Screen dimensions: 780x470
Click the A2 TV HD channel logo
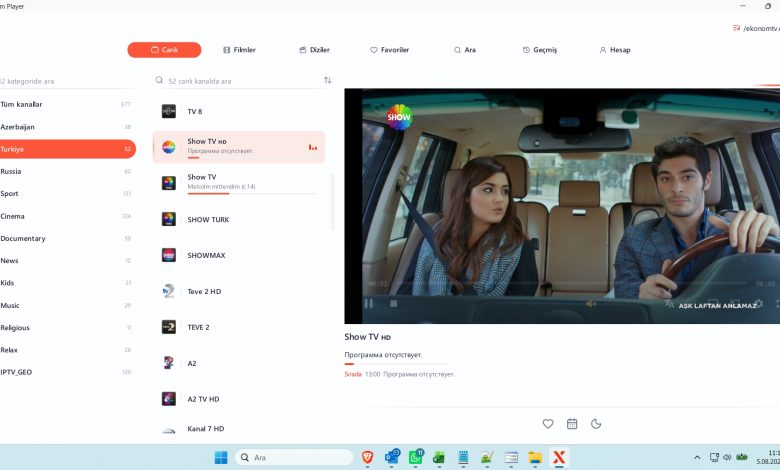pyautogui.click(x=169, y=399)
